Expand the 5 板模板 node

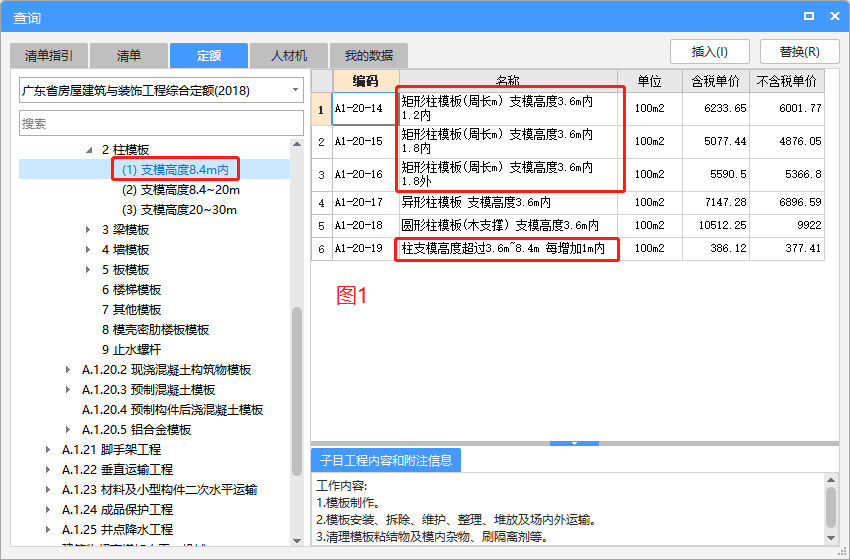point(88,270)
